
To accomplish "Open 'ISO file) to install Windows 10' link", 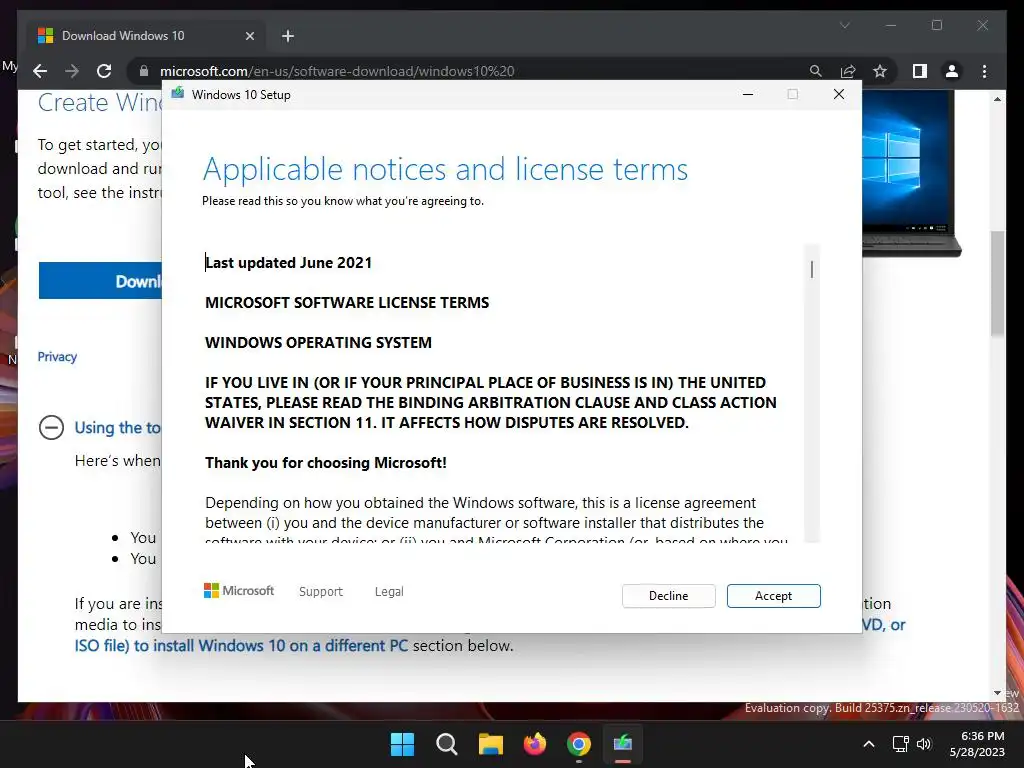I will pos(241,645).
